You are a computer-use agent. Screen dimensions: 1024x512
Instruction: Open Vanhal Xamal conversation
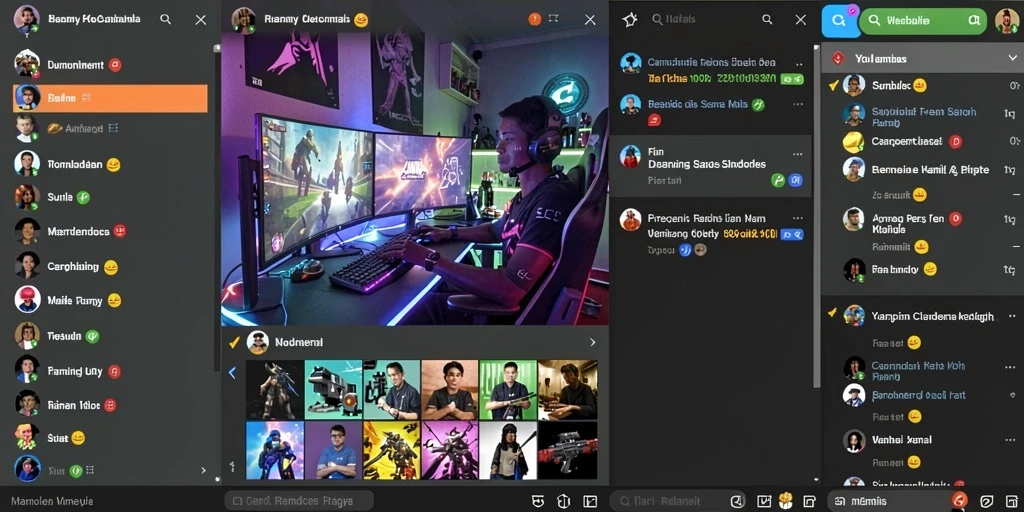[x=901, y=440]
